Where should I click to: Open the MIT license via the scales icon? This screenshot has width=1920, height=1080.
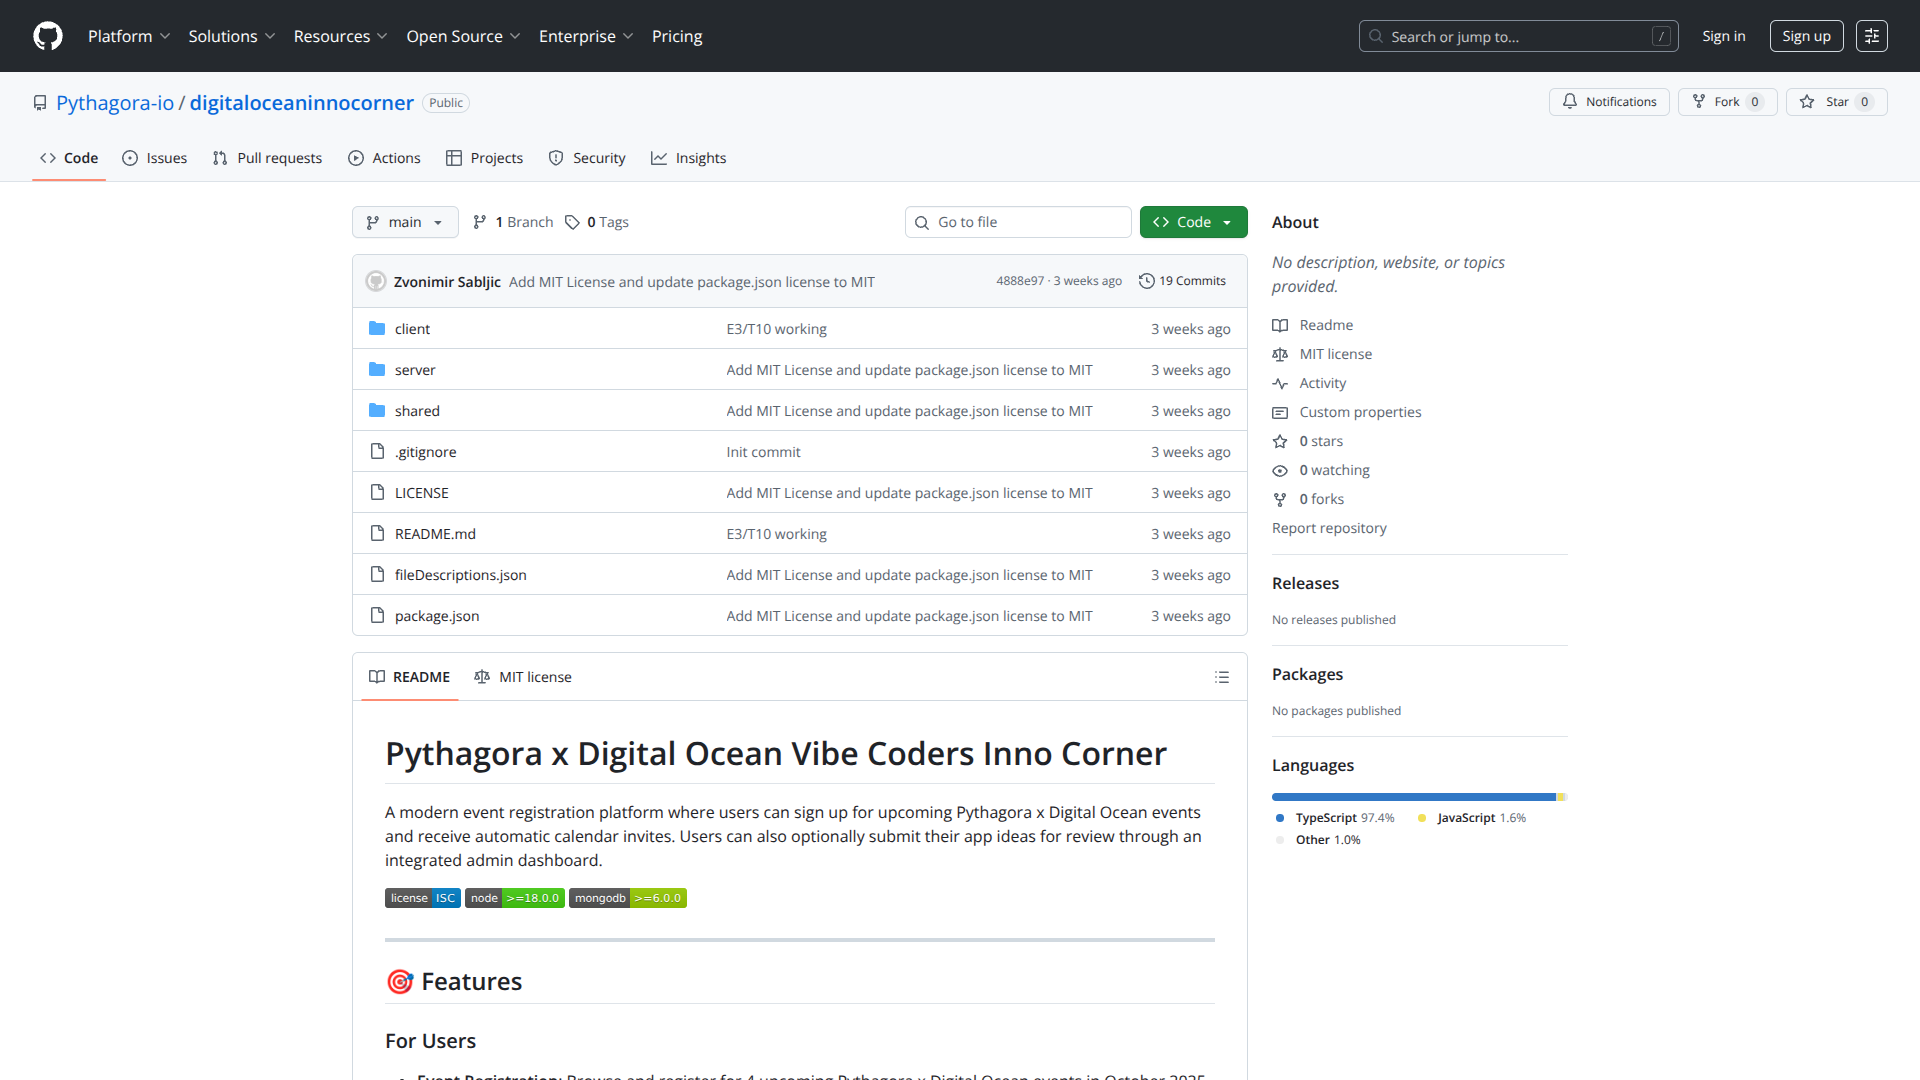click(x=1280, y=354)
